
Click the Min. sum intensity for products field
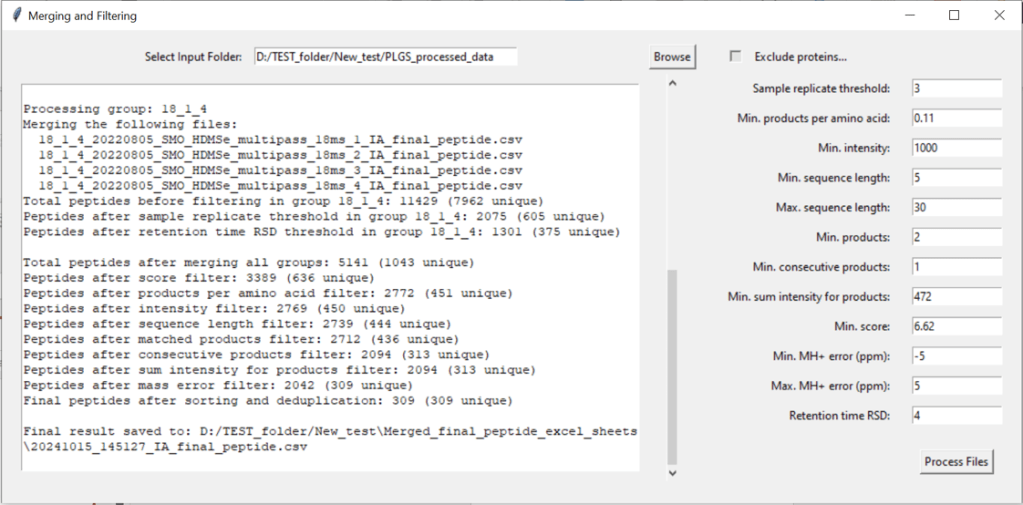coord(955,297)
